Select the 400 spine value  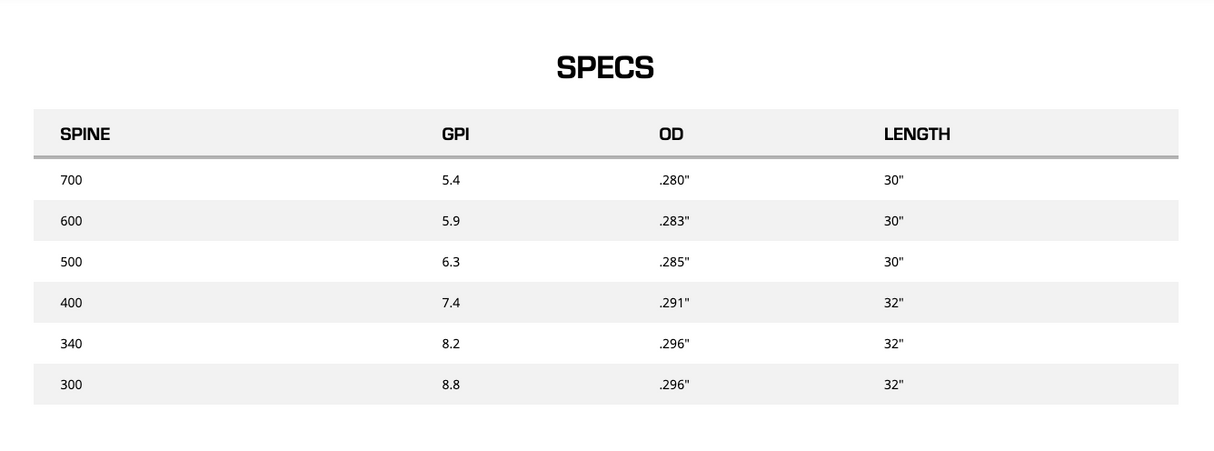71,303
